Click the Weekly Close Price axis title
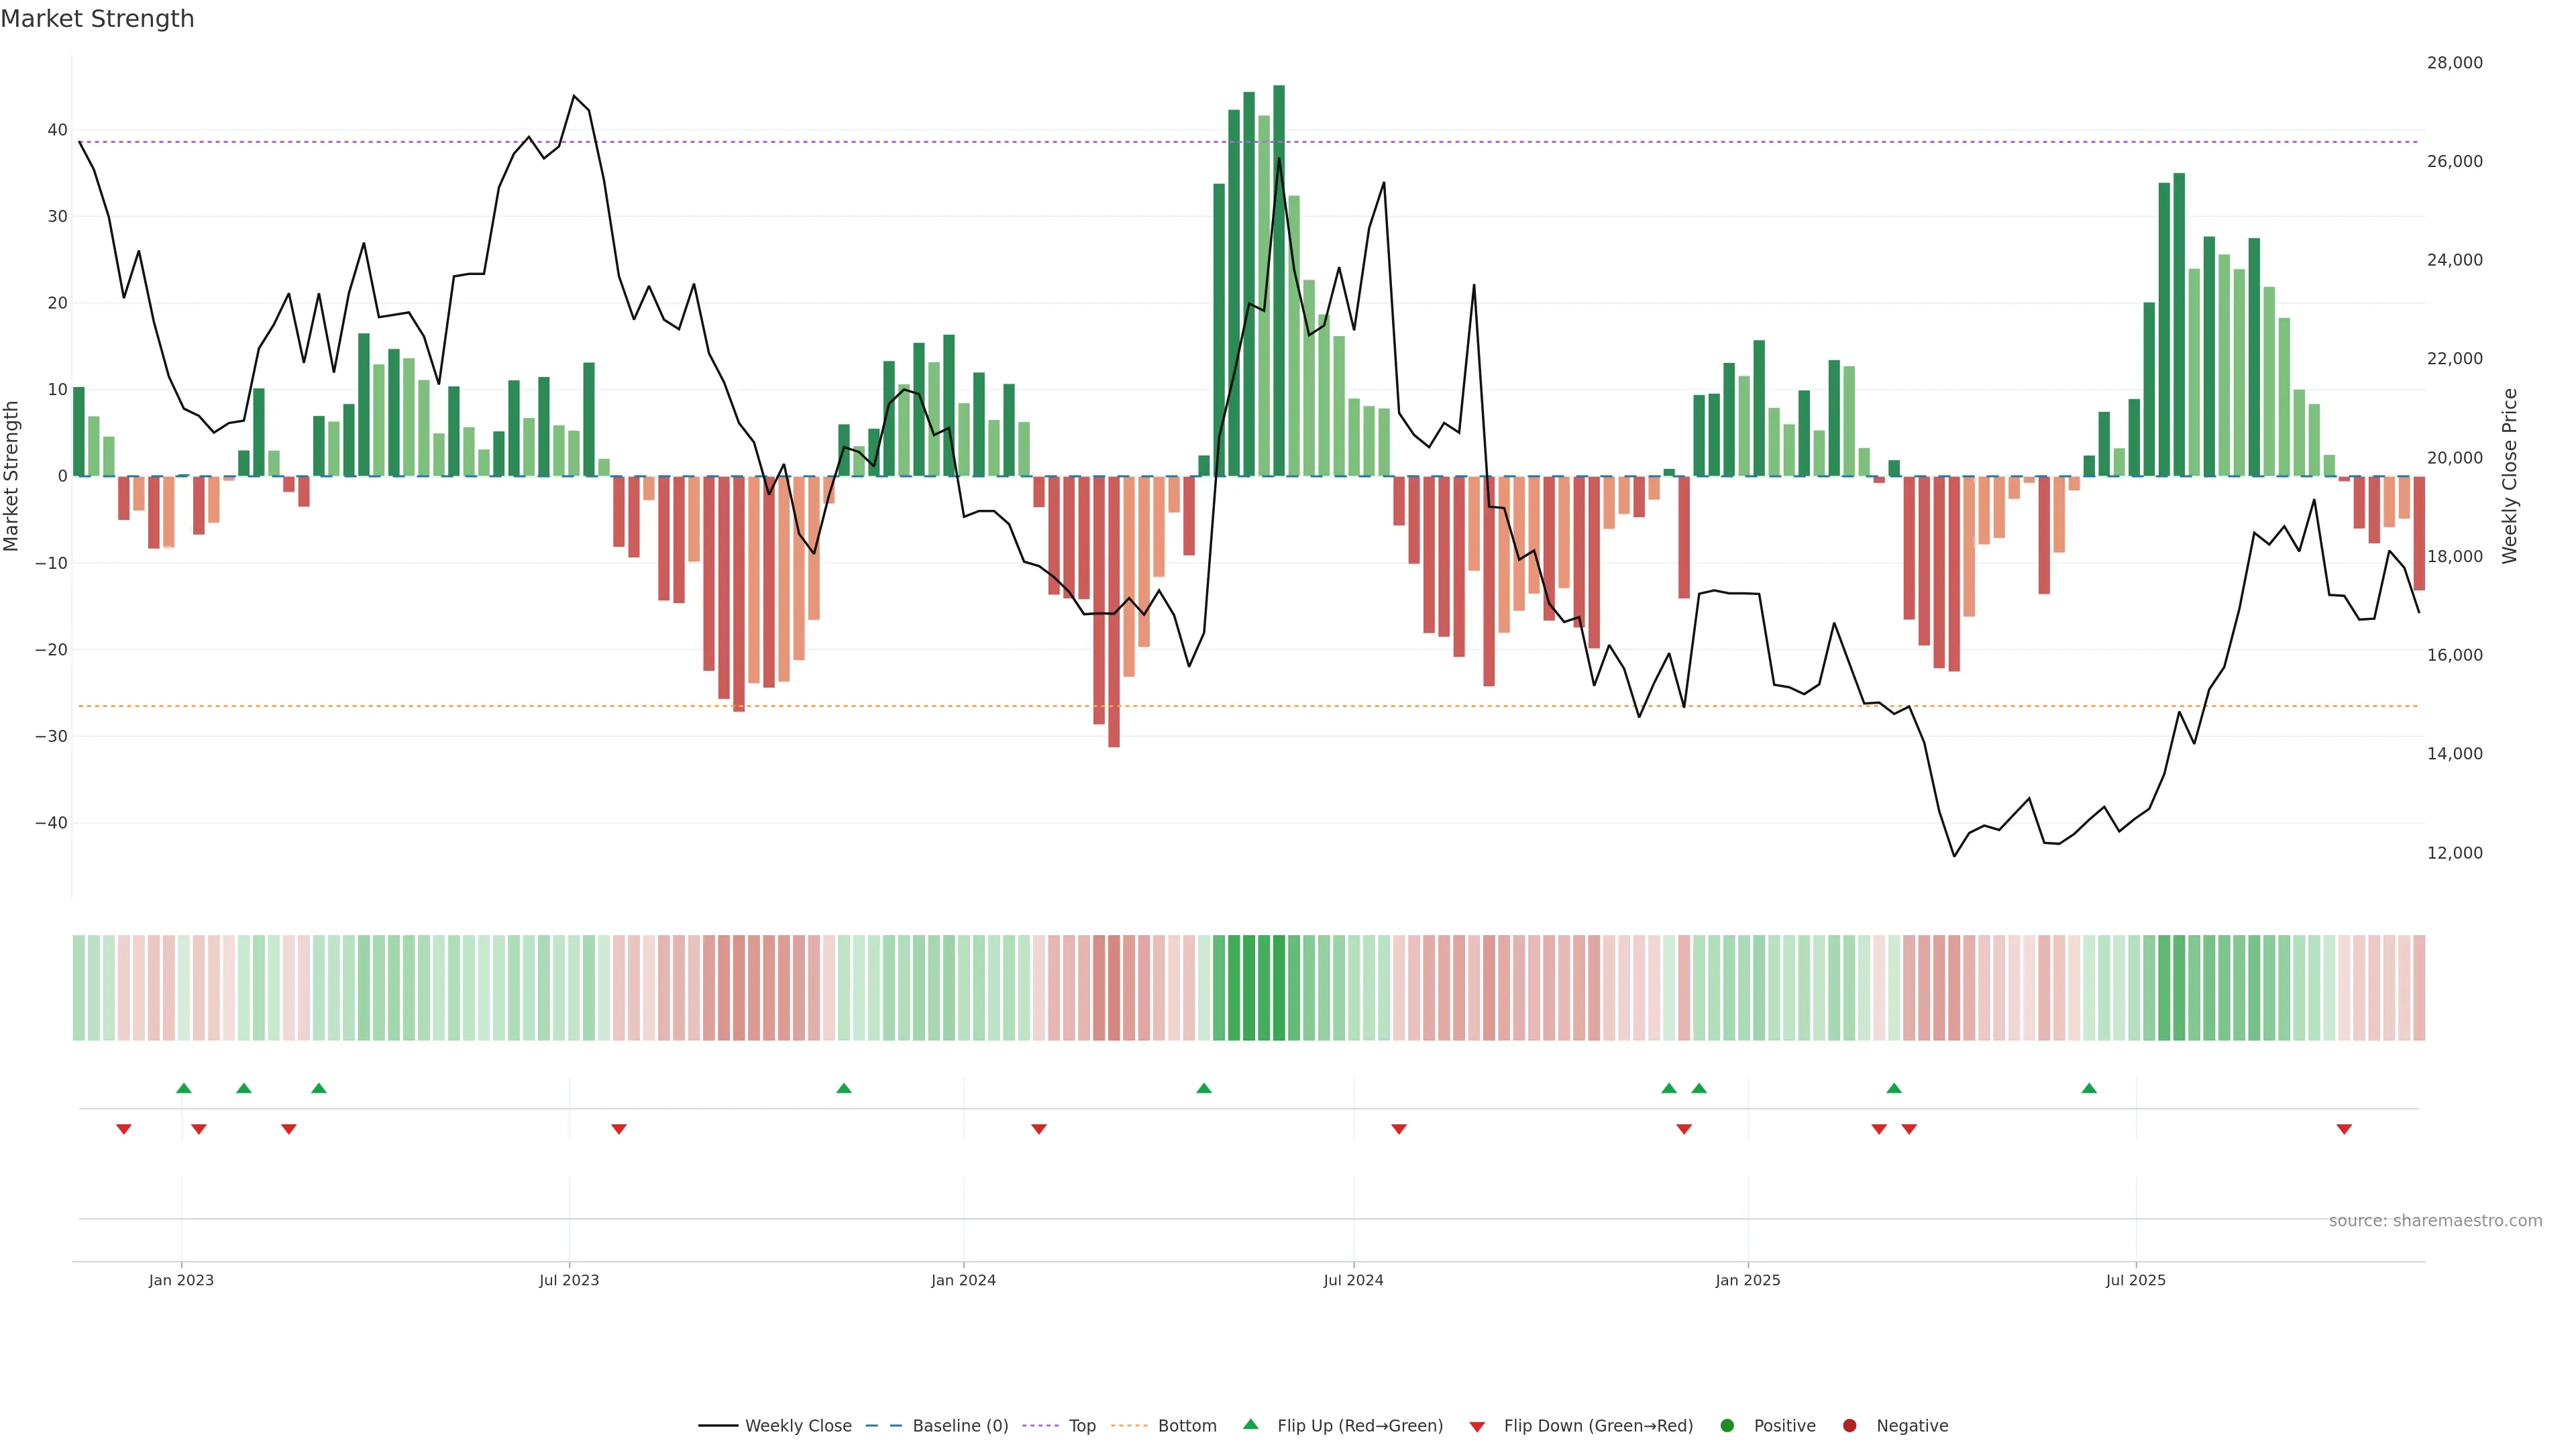 (2510, 476)
